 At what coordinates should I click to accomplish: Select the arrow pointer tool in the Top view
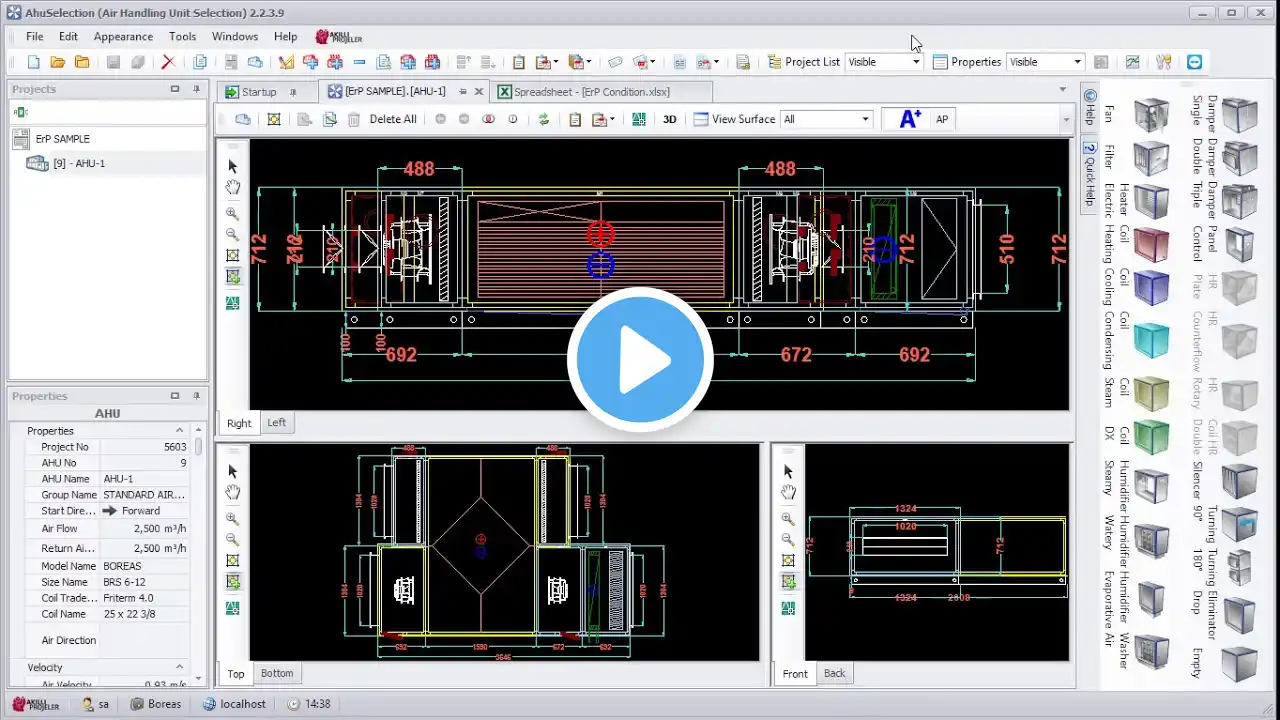click(x=233, y=471)
